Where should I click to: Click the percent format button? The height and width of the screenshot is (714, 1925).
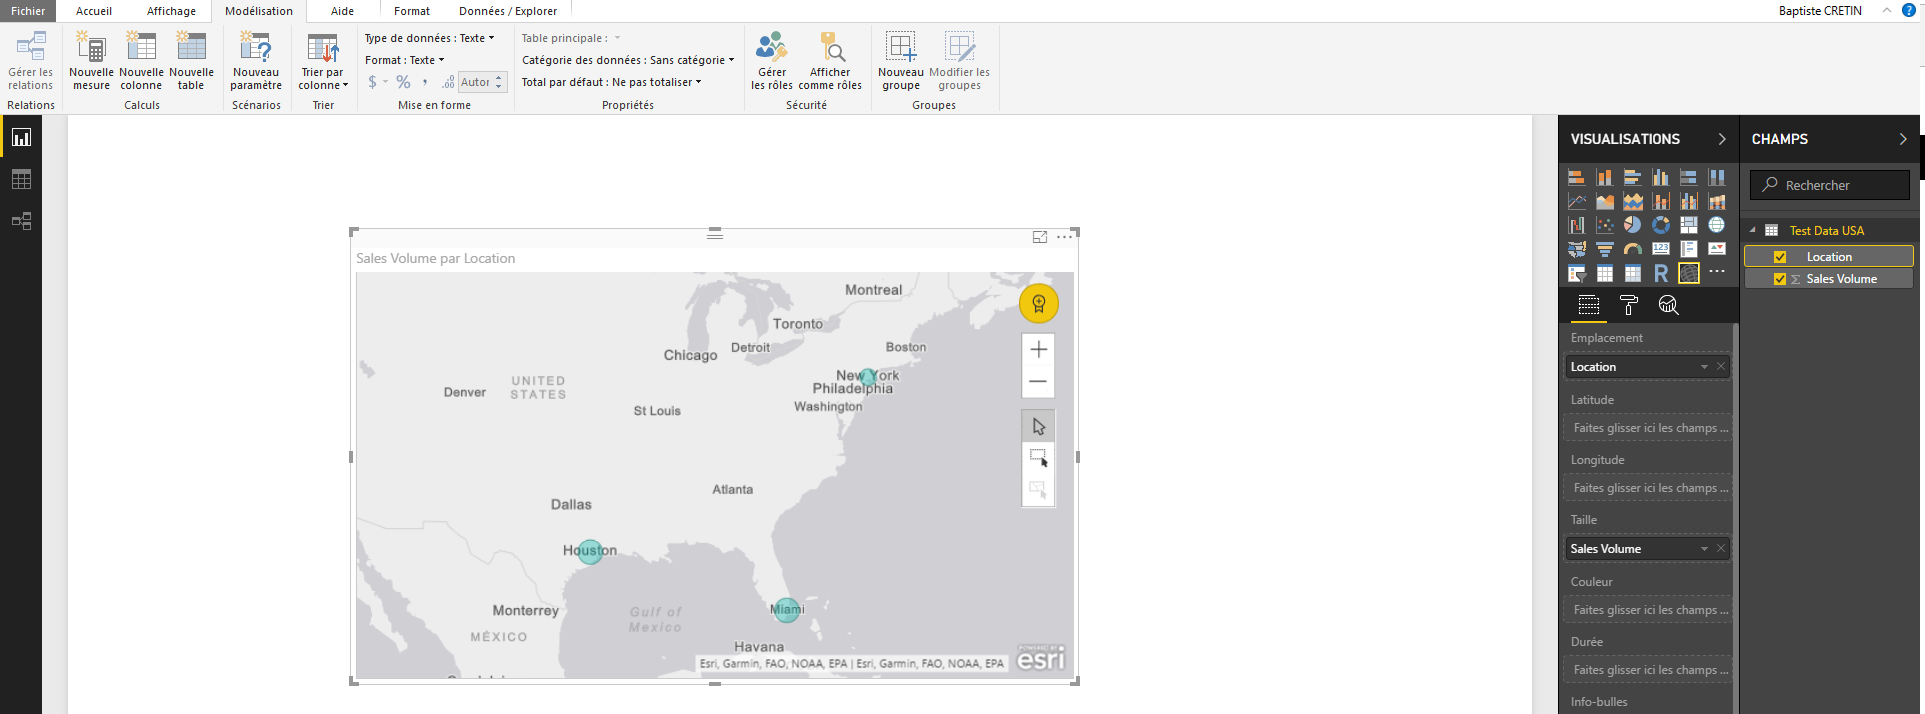pyautogui.click(x=403, y=82)
